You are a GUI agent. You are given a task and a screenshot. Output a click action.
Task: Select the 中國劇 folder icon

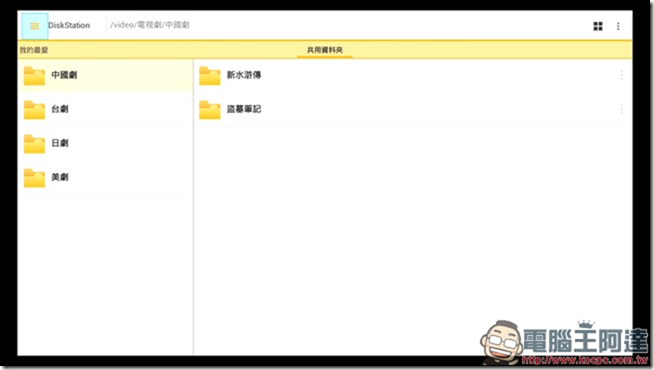[x=34, y=76]
